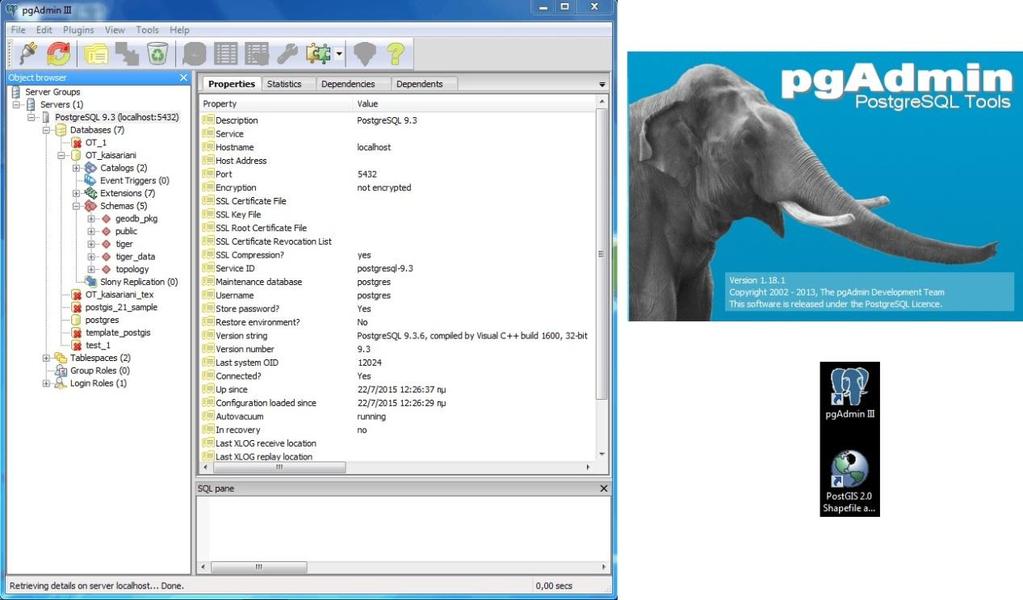Click the Group Roles icon
Image resolution: width=1023 pixels, height=600 pixels.
pyautogui.click(x=61, y=370)
